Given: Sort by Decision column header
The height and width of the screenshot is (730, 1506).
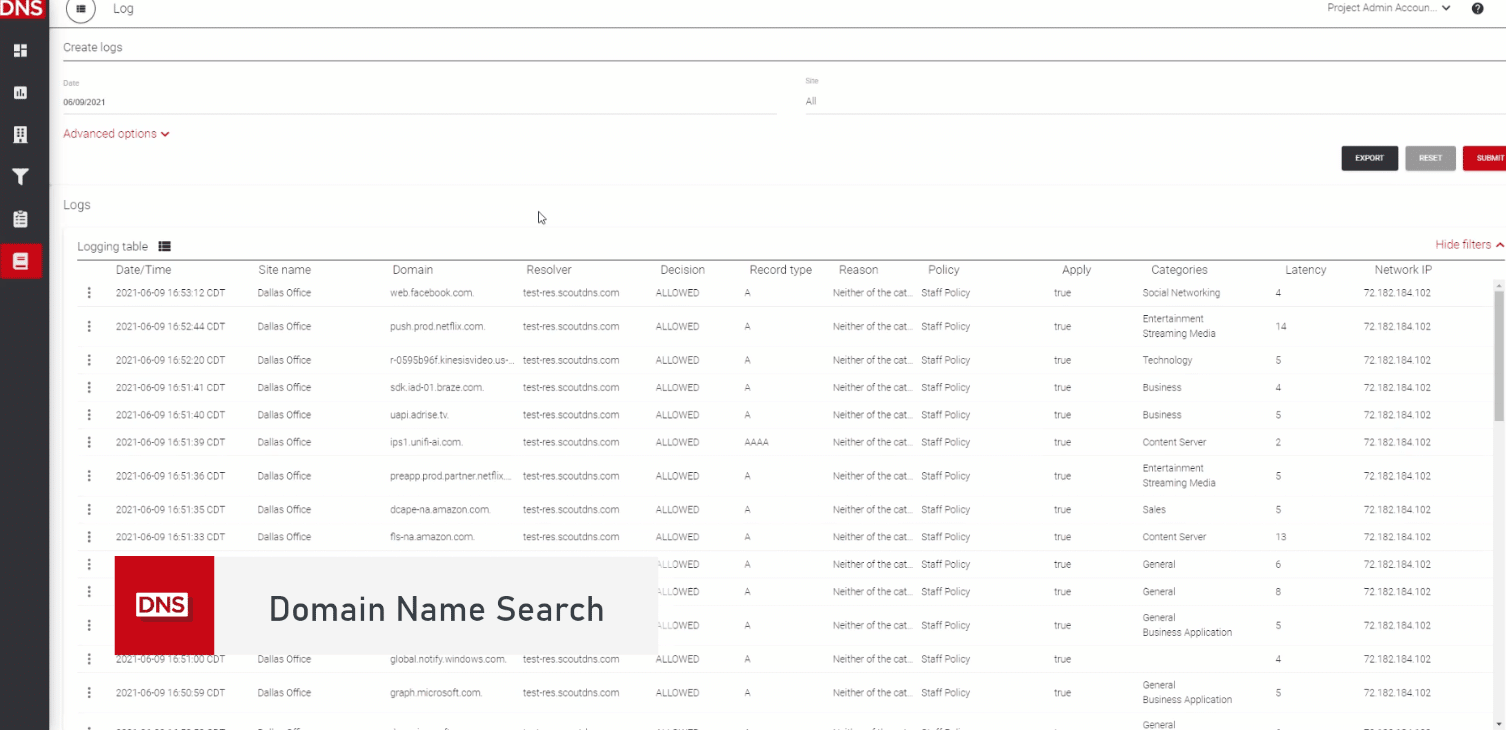Looking at the screenshot, I should (x=682, y=270).
